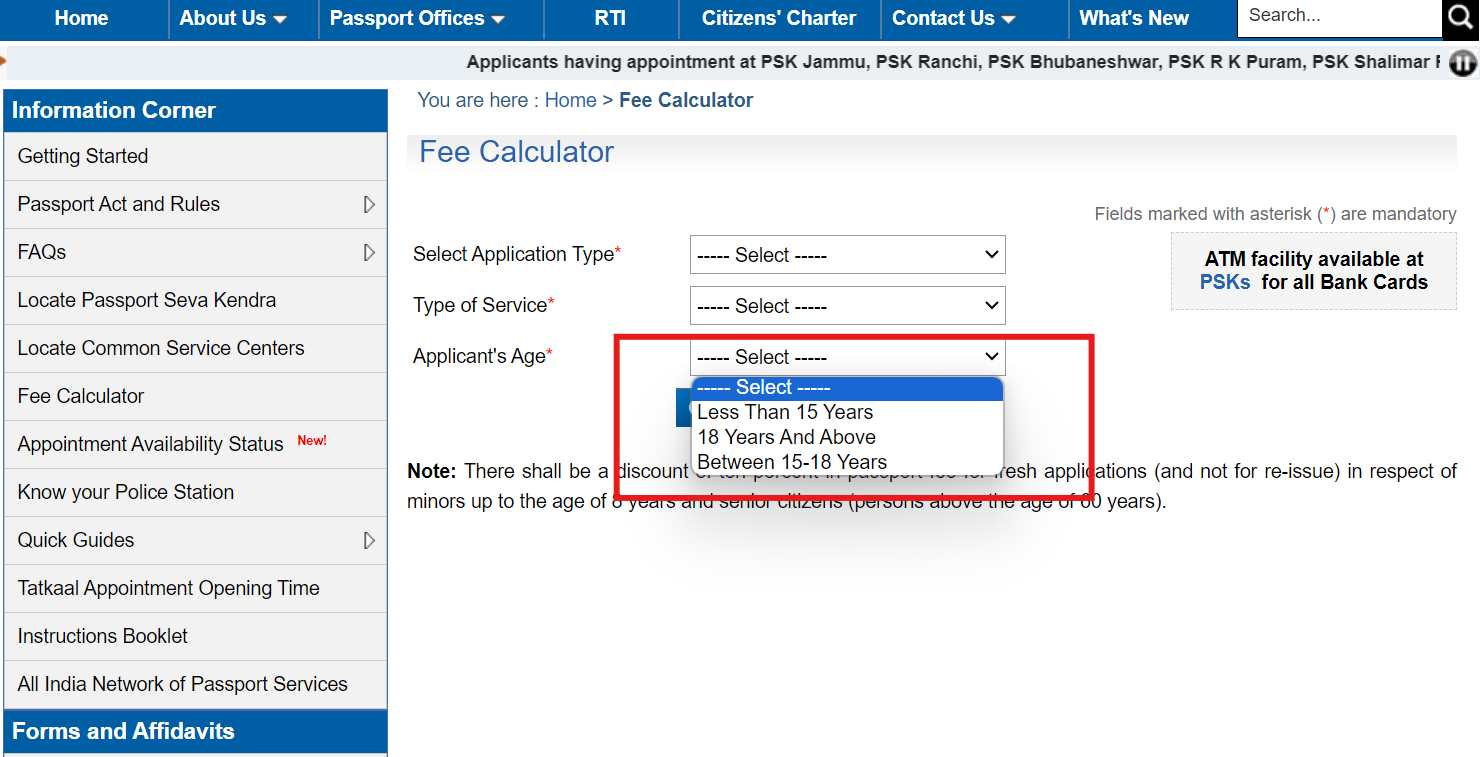Select the highlighted ----- Select ----- list option

click(x=847, y=388)
